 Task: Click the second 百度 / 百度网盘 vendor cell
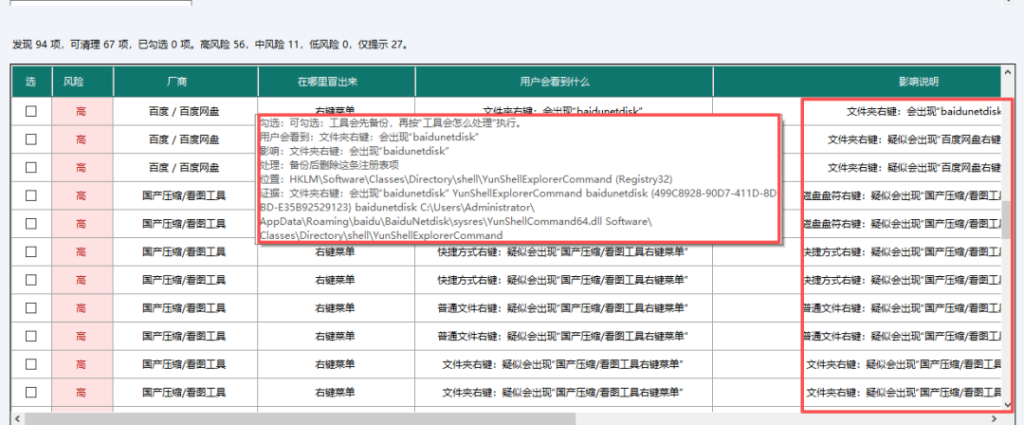point(185,139)
